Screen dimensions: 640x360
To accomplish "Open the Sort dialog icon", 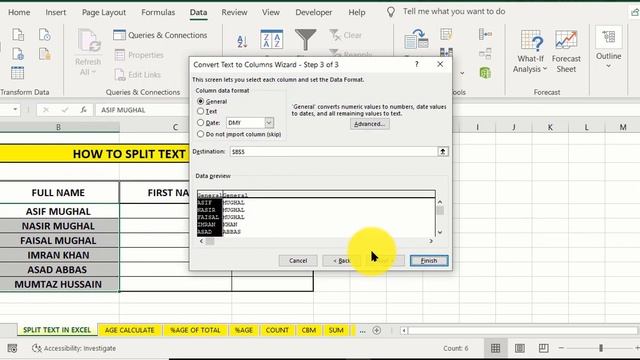I will 271,40.
